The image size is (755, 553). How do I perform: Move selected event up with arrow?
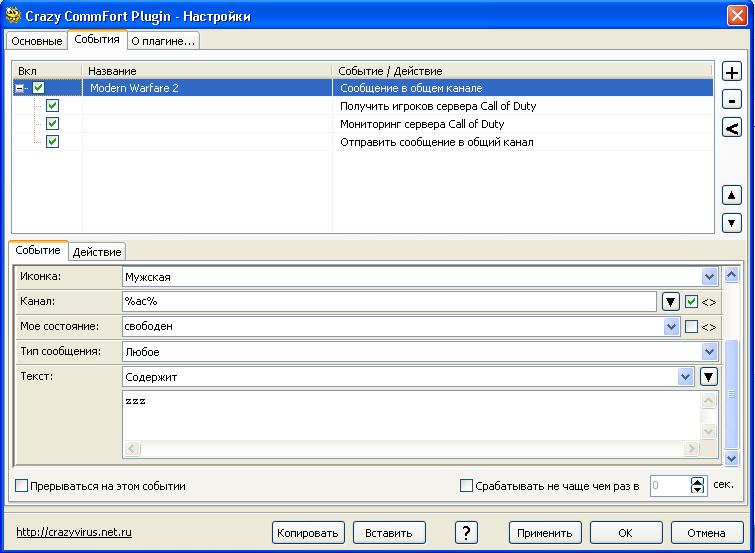click(732, 196)
